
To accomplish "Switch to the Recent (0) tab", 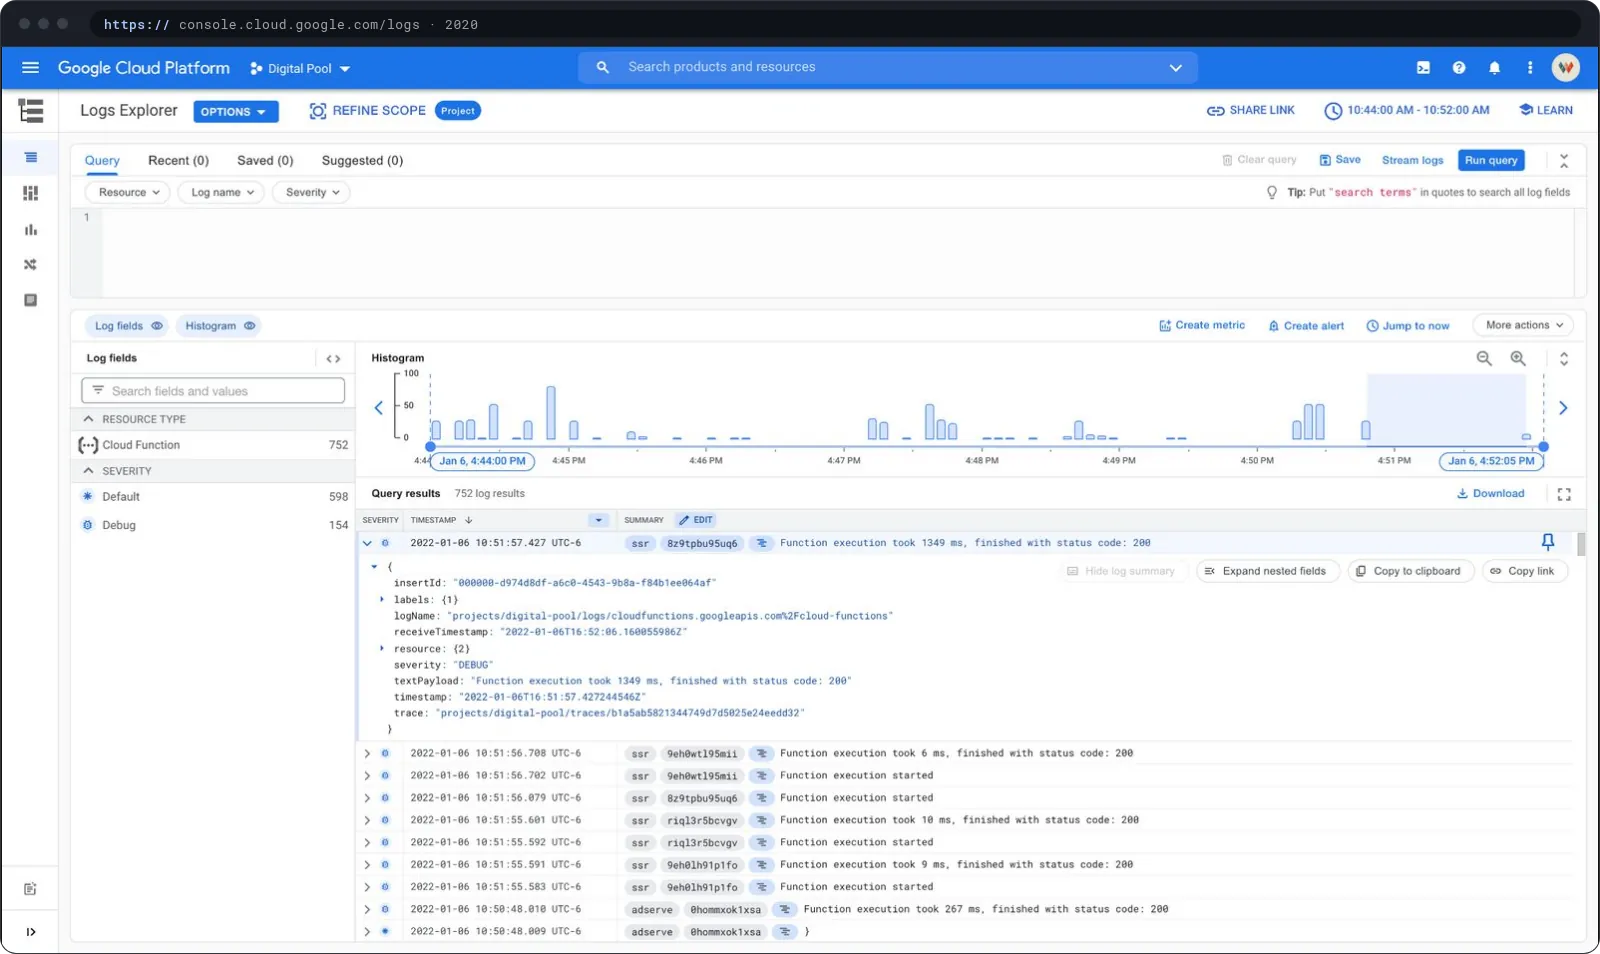I will (178, 160).
